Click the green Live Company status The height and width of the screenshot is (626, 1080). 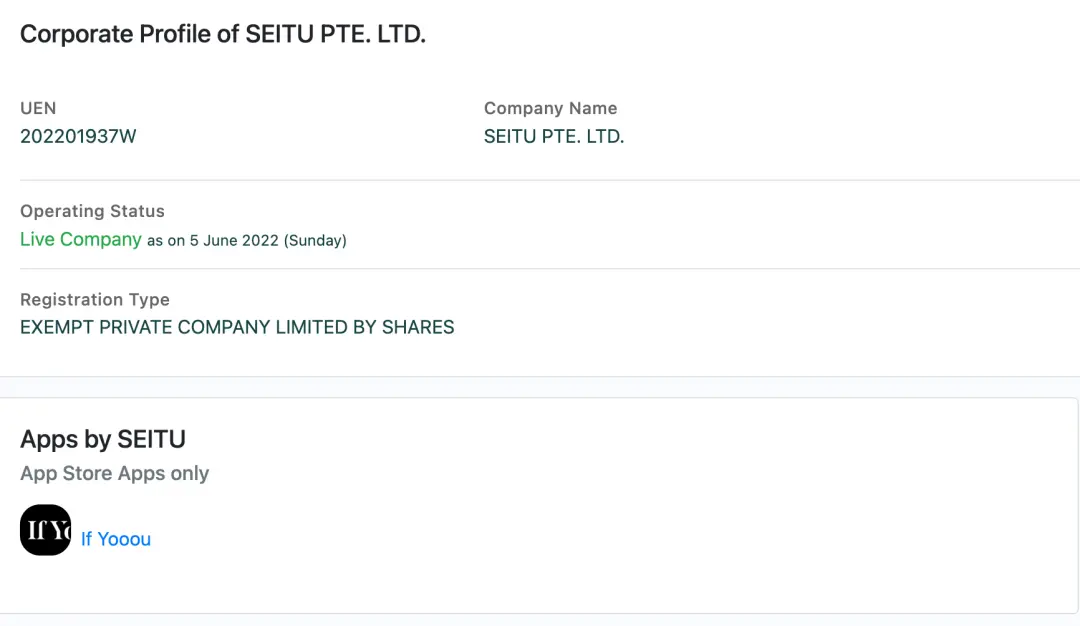tap(81, 240)
